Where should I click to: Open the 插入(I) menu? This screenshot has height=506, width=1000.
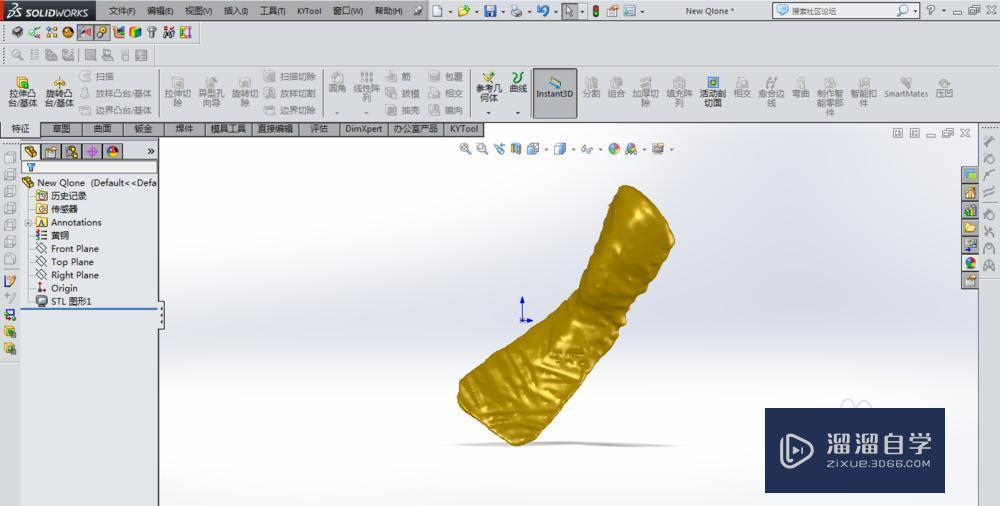click(x=236, y=11)
